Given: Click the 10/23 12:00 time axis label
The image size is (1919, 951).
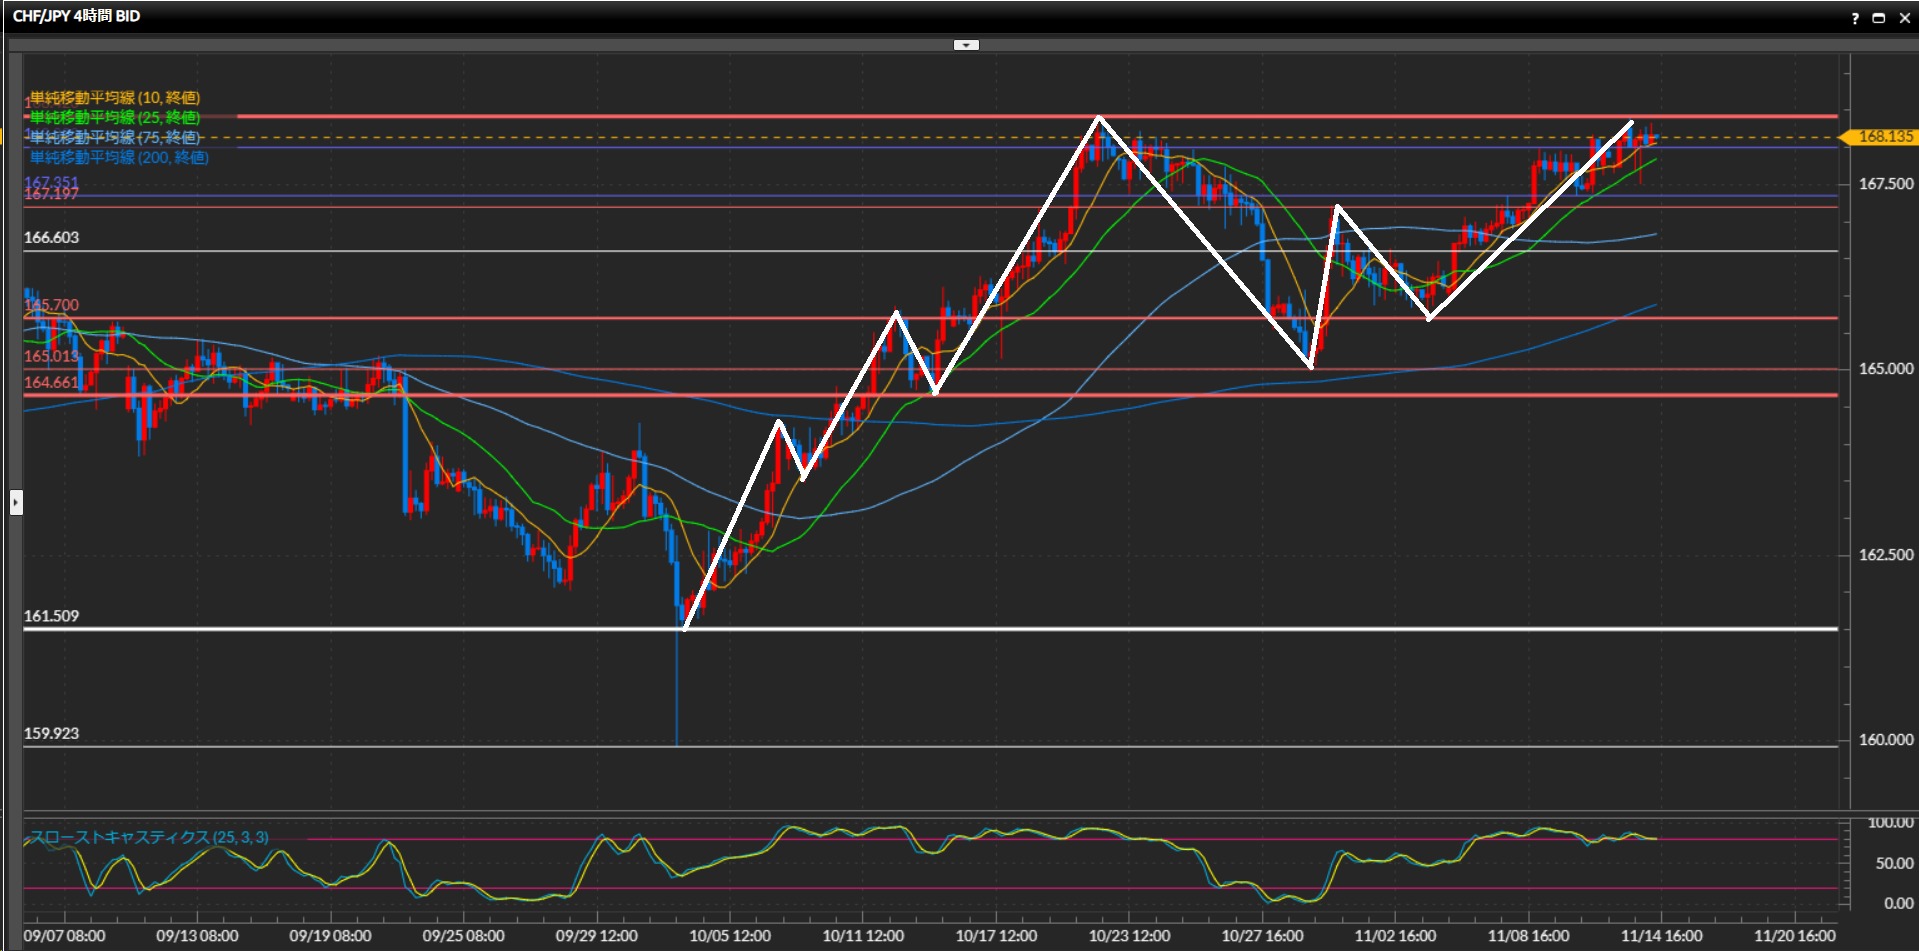Looking at the screenshot, I should tap(1129, 936).
